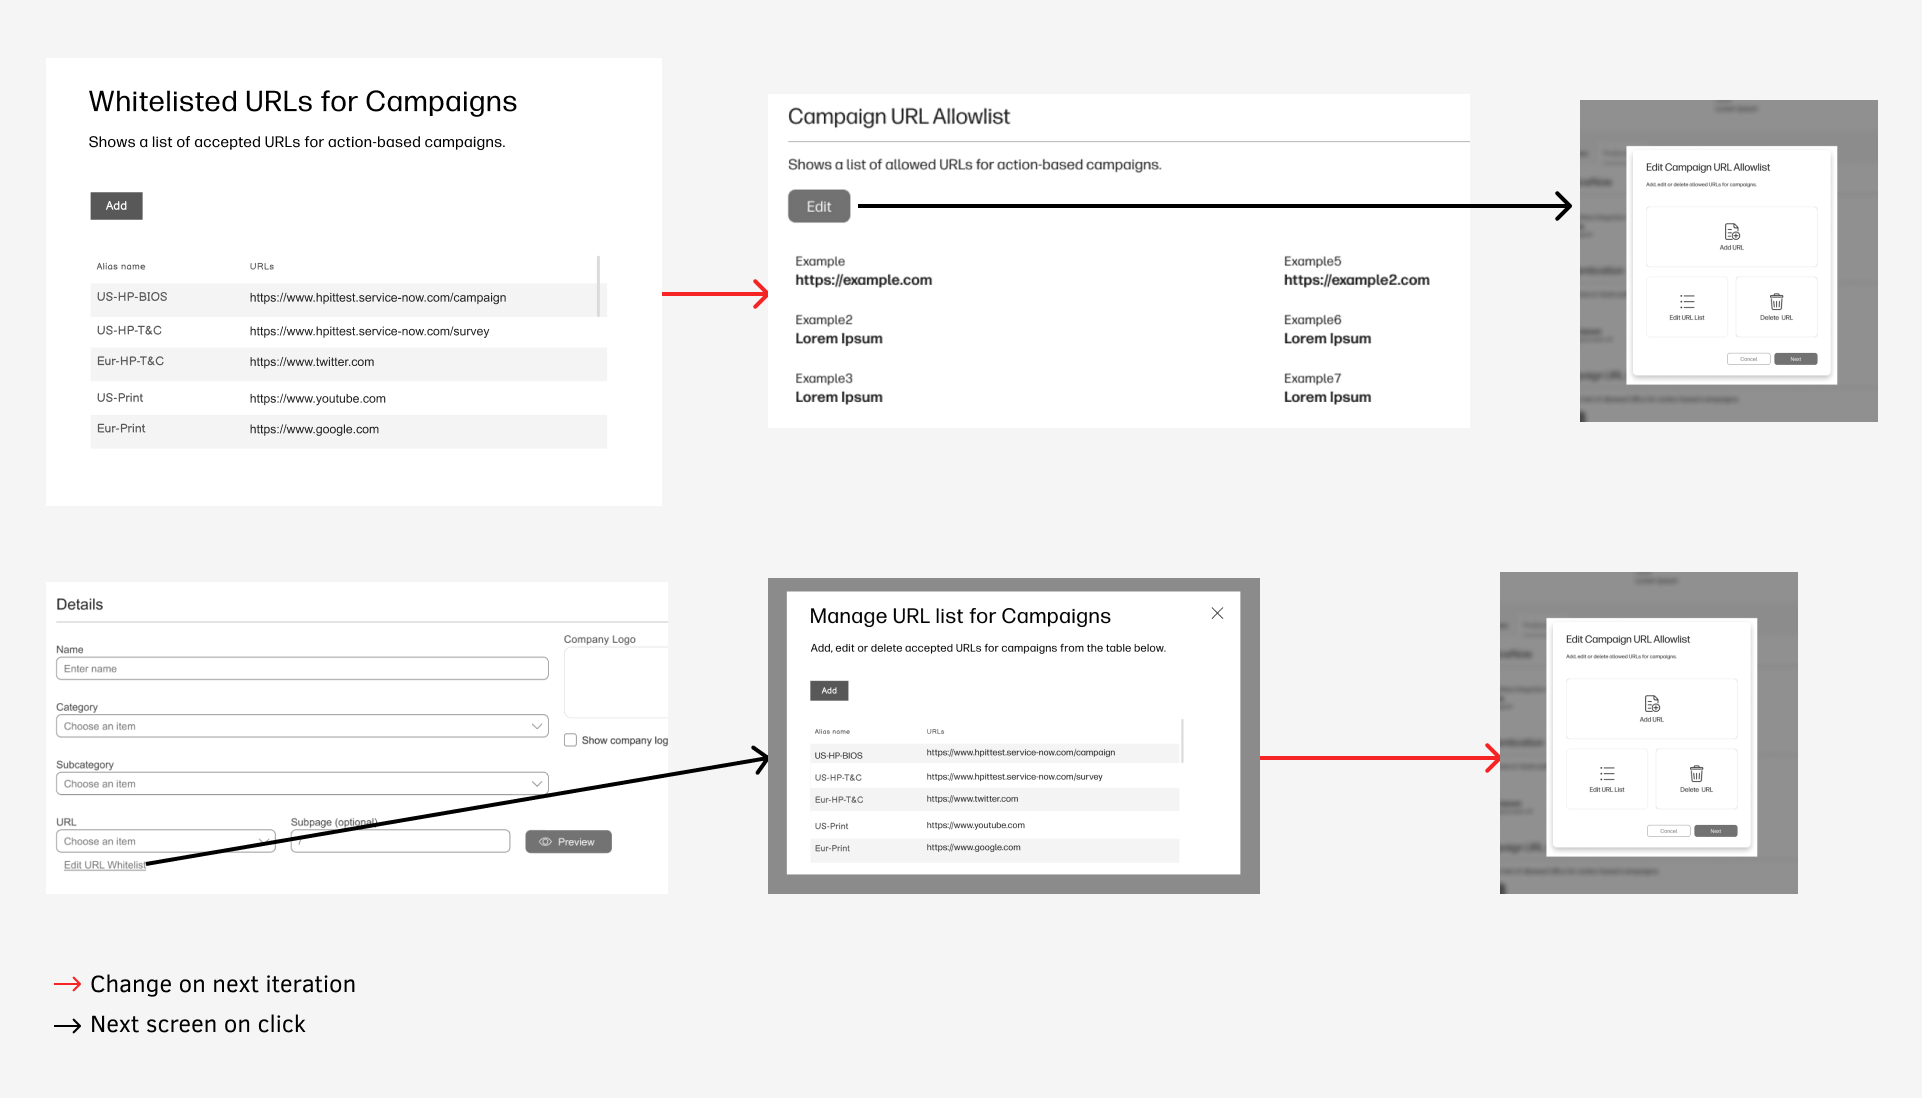This screenshot has height=1098, width=1922.
Task: Open the Edit URL Whitelist link
Action: pos(104,865)
